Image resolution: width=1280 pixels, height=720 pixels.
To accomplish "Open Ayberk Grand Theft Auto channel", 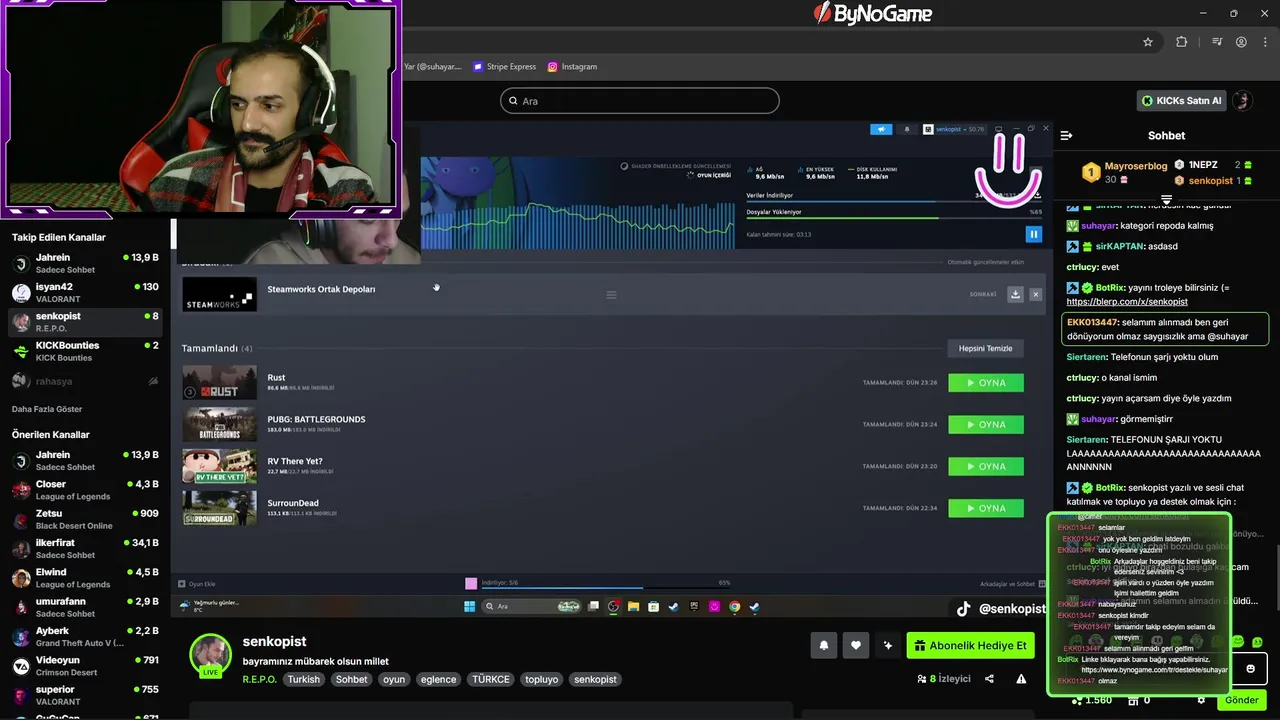I will (86, 637).
